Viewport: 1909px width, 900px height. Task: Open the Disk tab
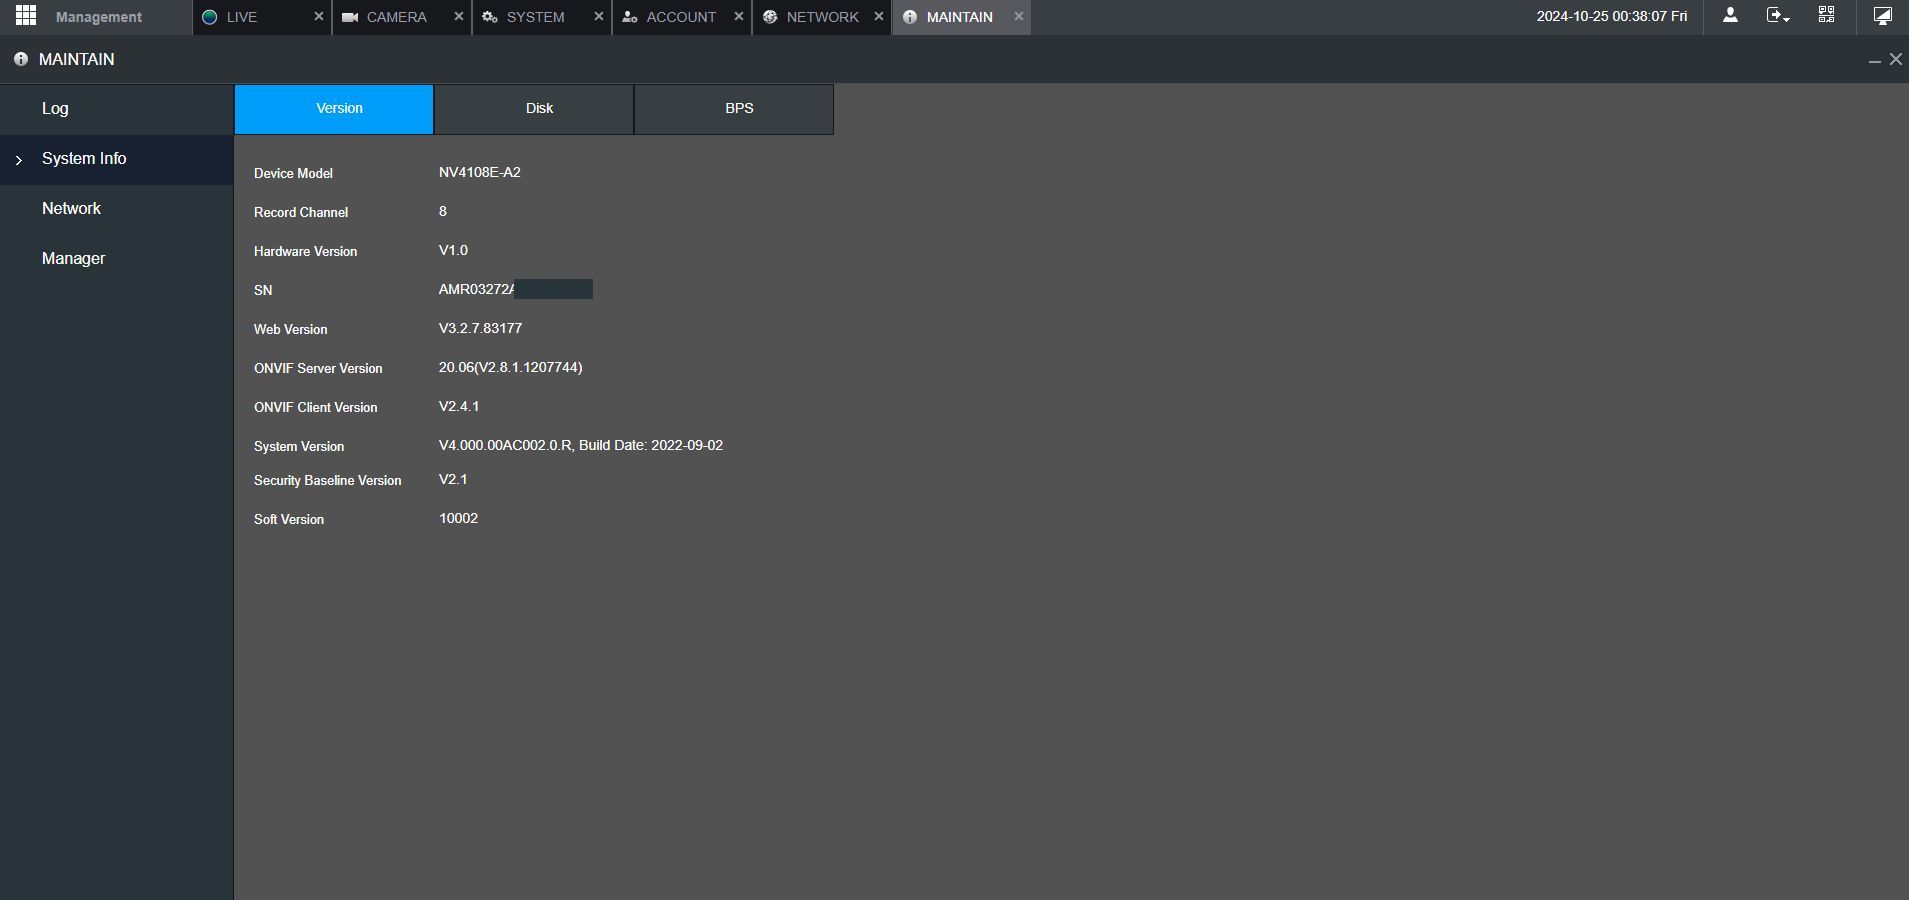[x=534, y=109]
